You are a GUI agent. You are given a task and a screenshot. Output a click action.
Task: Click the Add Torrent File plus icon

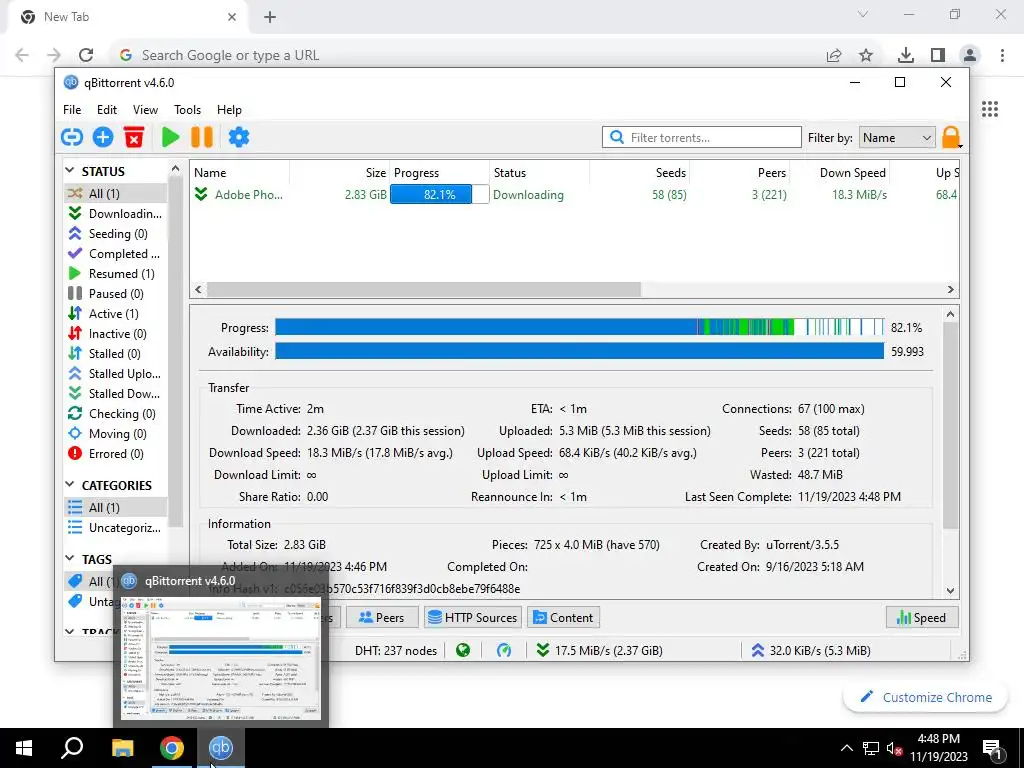(103, 137)
